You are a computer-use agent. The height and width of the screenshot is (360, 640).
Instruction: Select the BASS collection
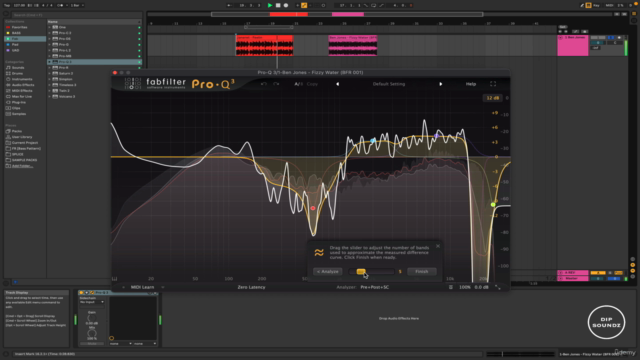pos(16,33)
